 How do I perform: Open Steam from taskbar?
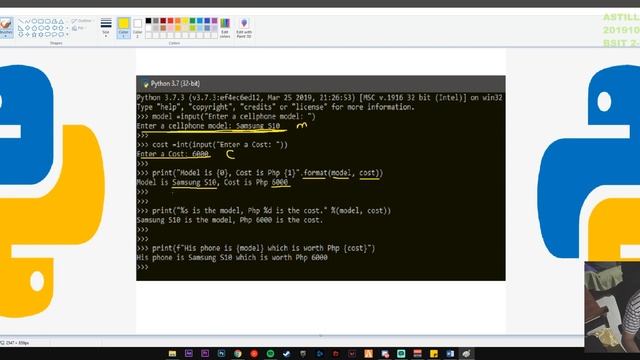click(286, 353)
